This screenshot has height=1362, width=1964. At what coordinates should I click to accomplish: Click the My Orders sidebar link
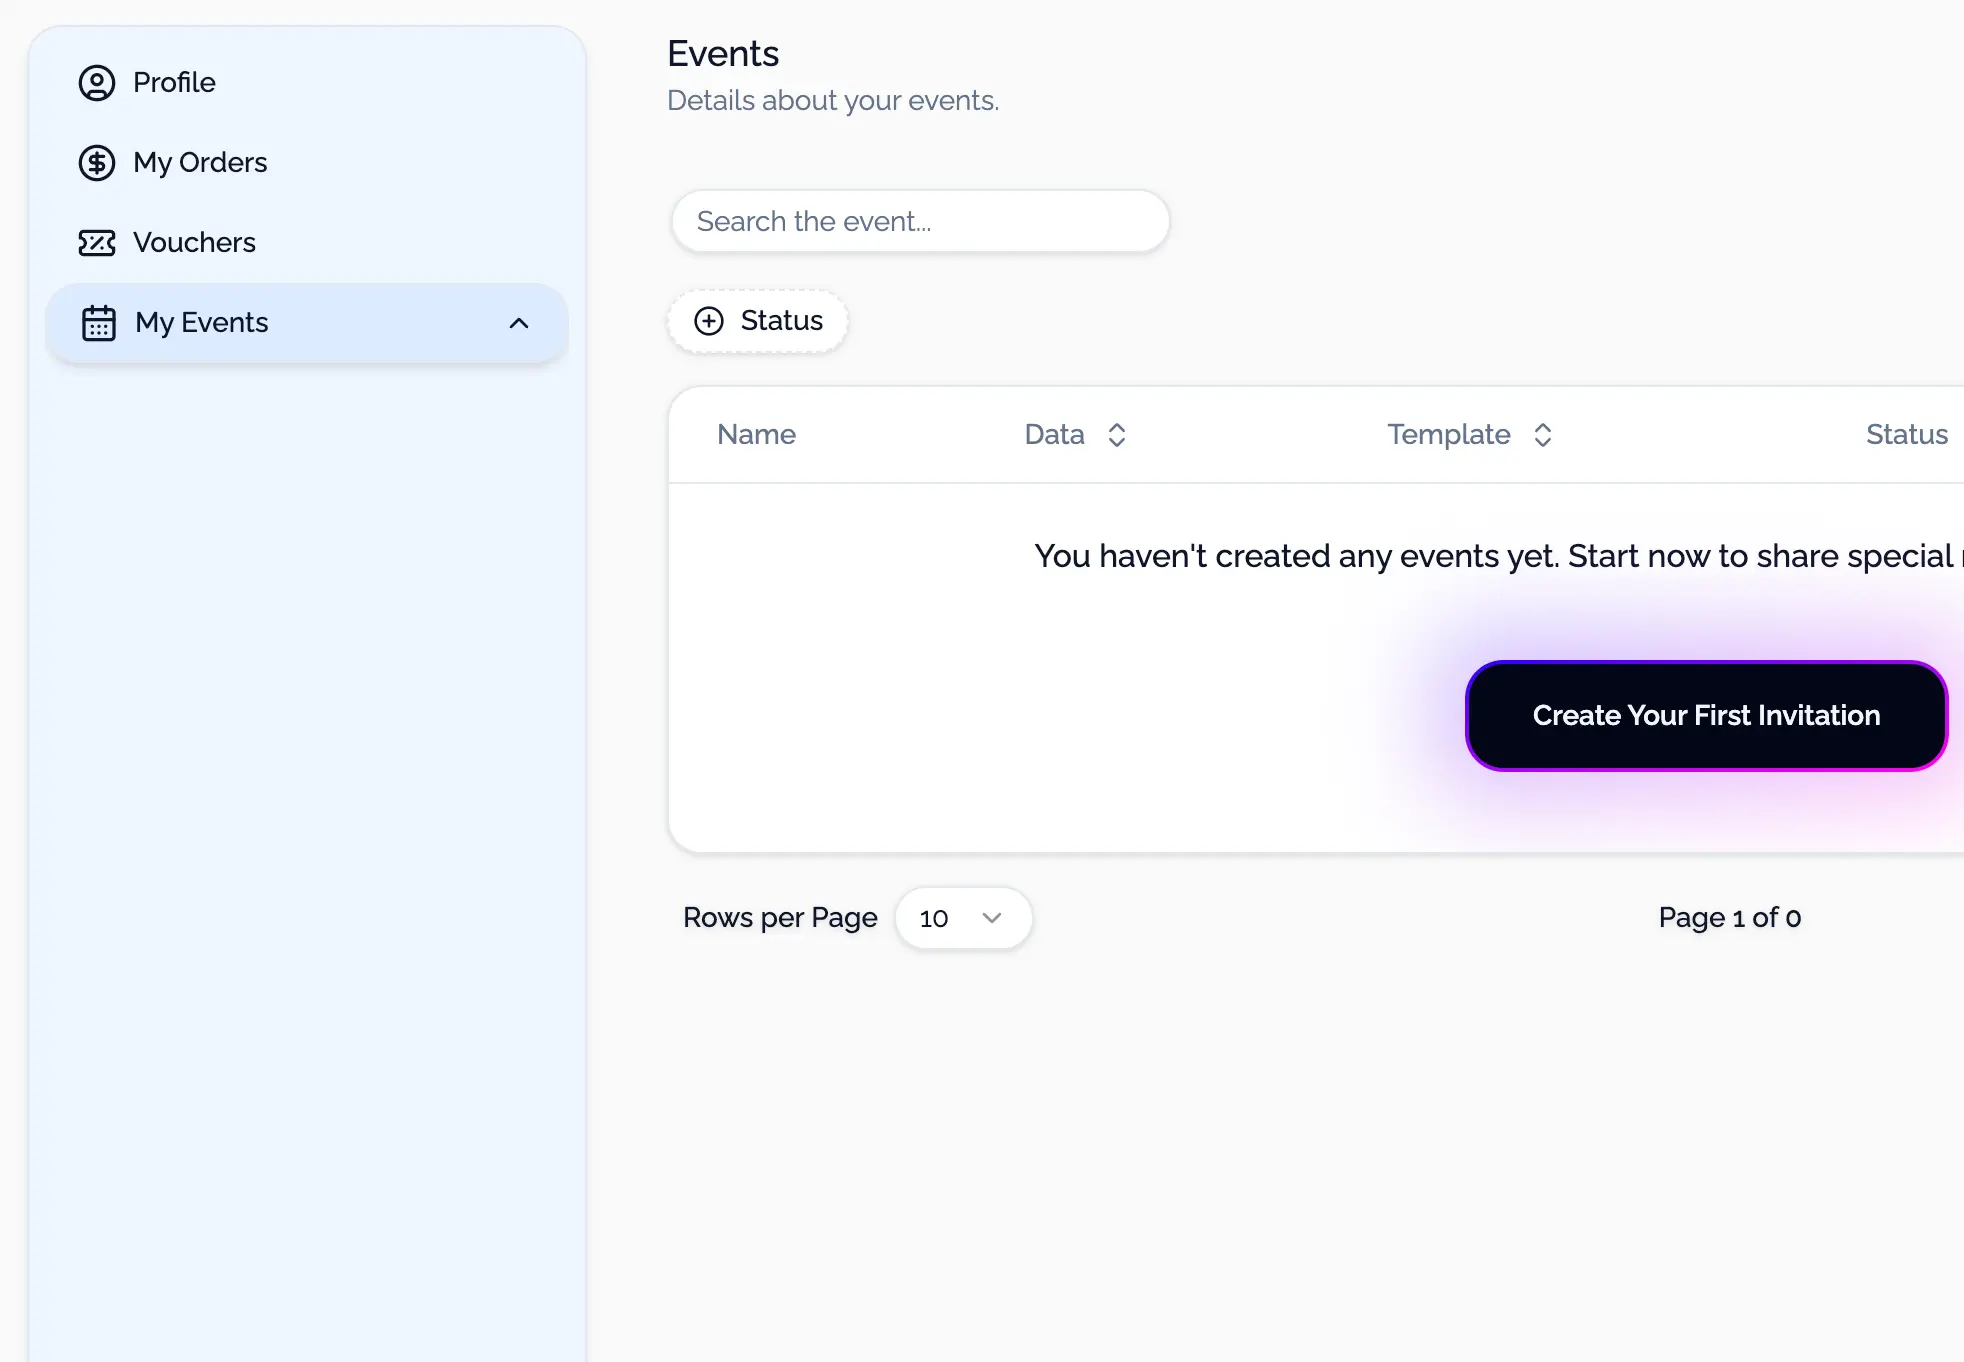[x=200, y=161]
